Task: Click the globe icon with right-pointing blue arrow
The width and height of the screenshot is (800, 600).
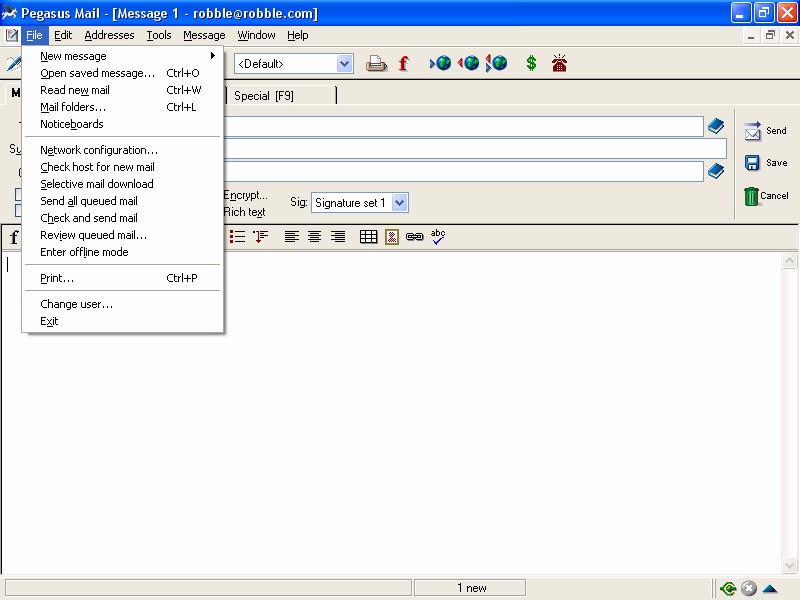Action: 440,63
